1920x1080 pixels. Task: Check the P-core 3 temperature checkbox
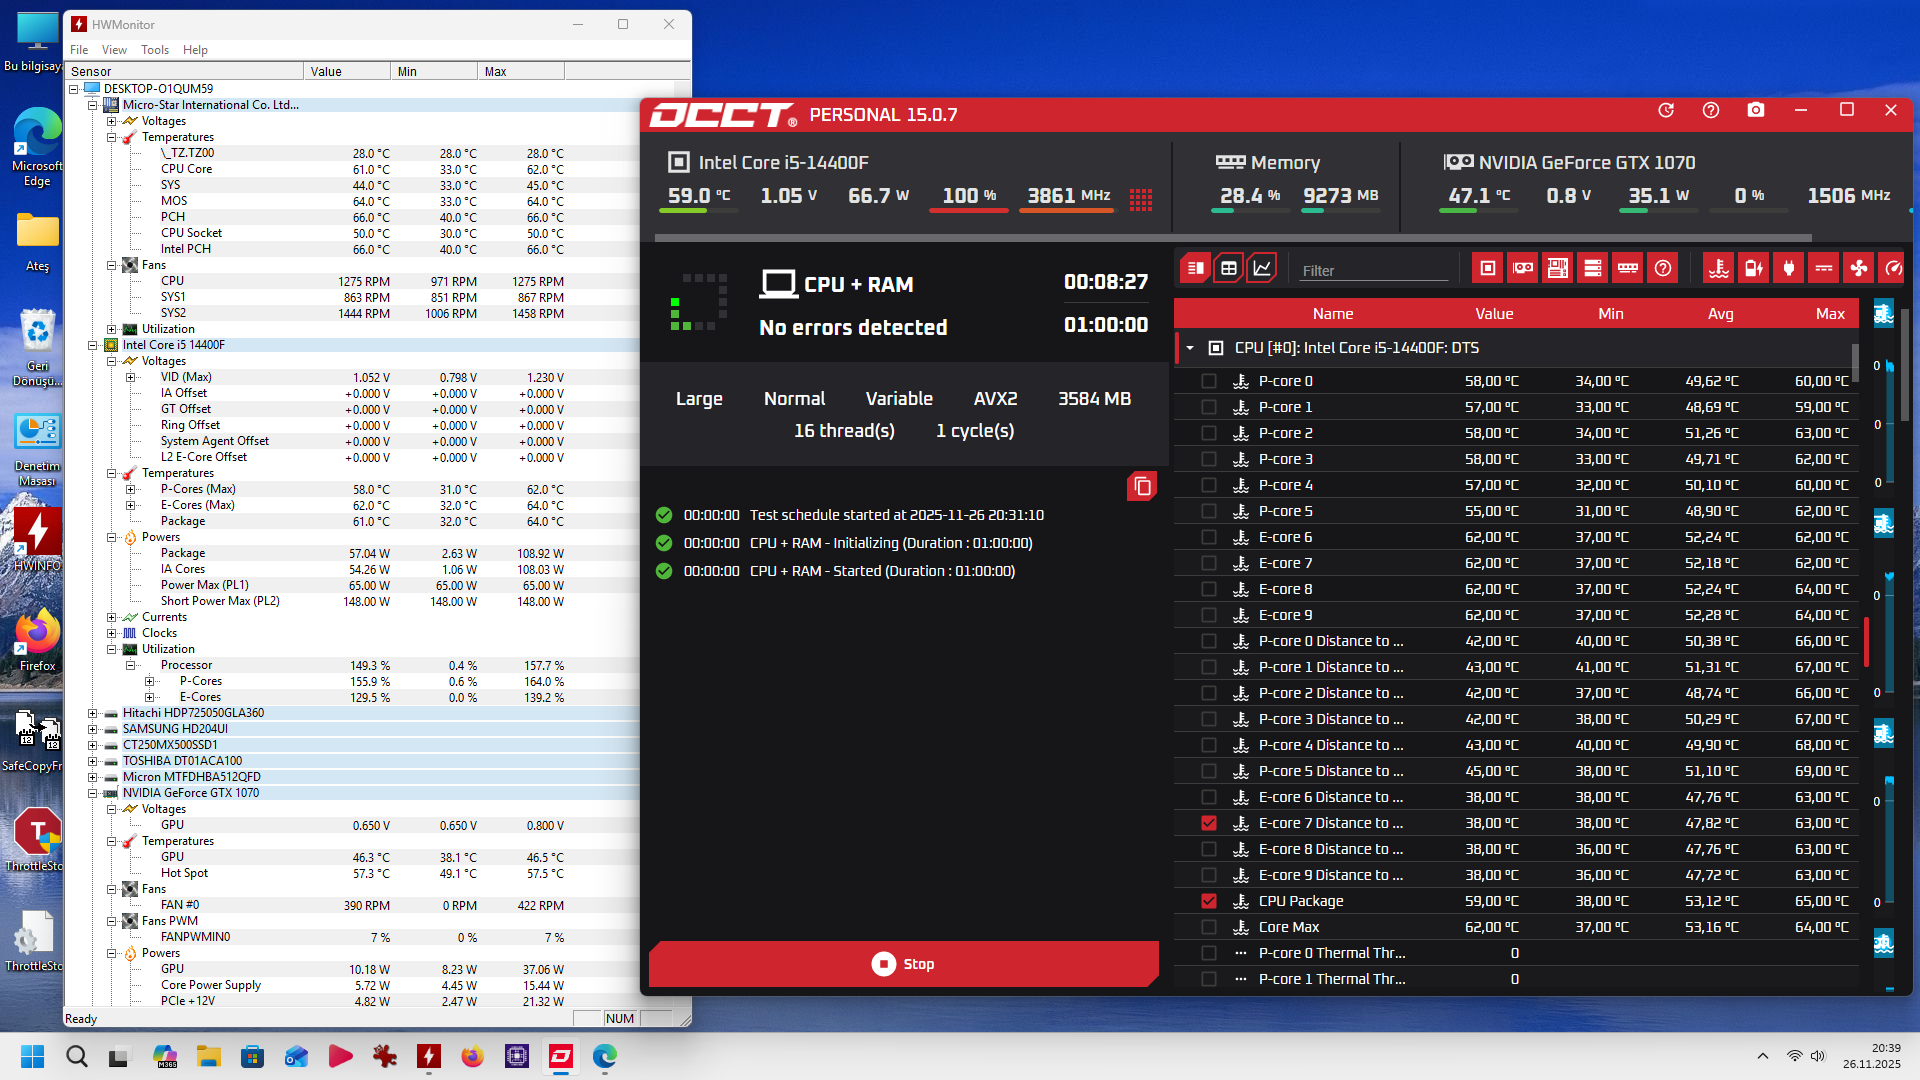point(1209,459)
